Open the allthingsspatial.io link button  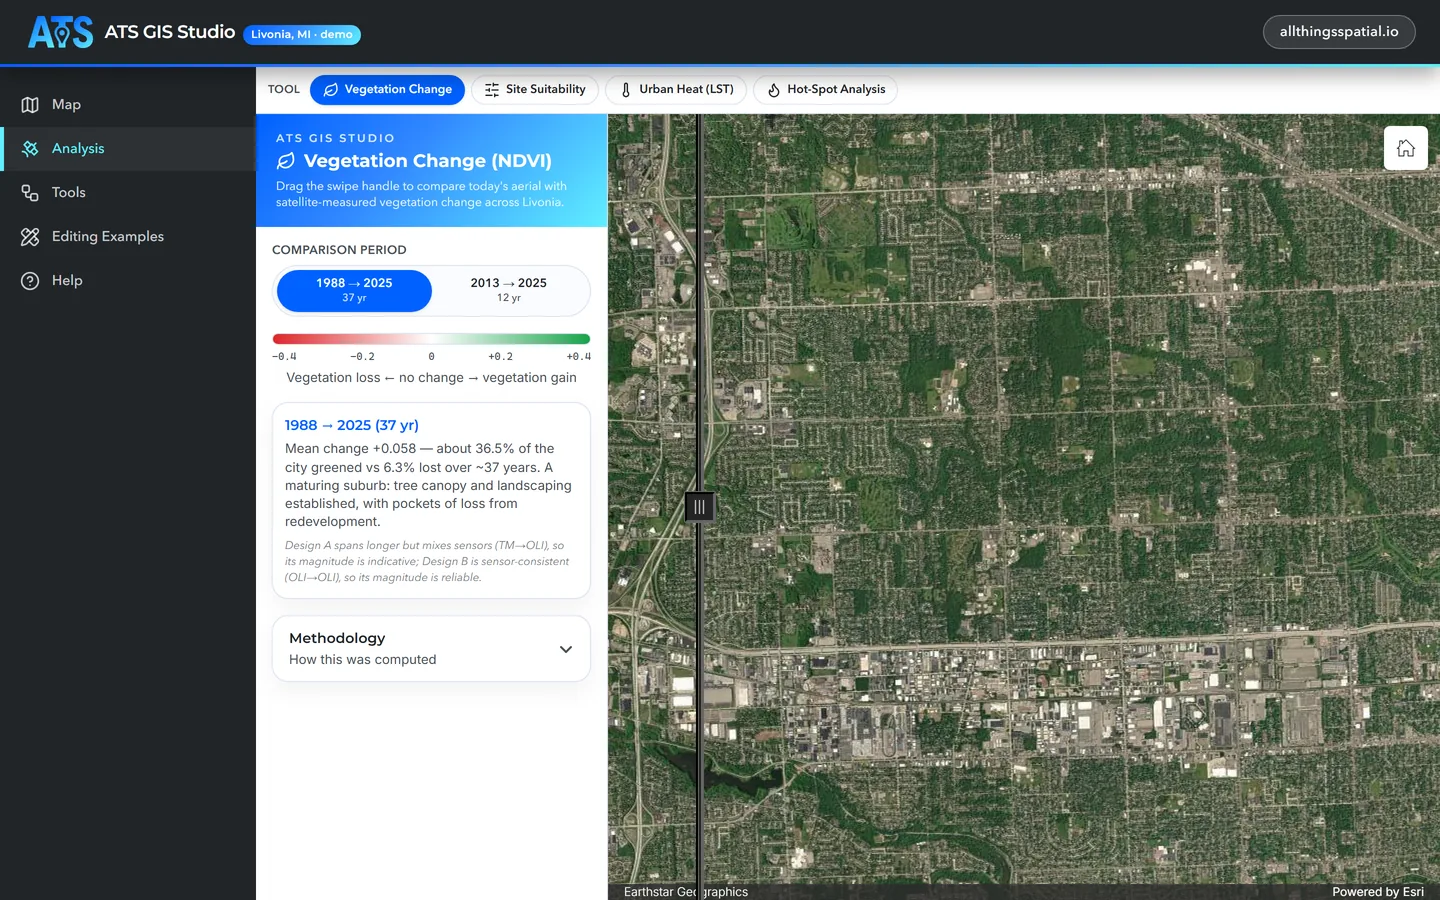click(x=1339, y=32)
